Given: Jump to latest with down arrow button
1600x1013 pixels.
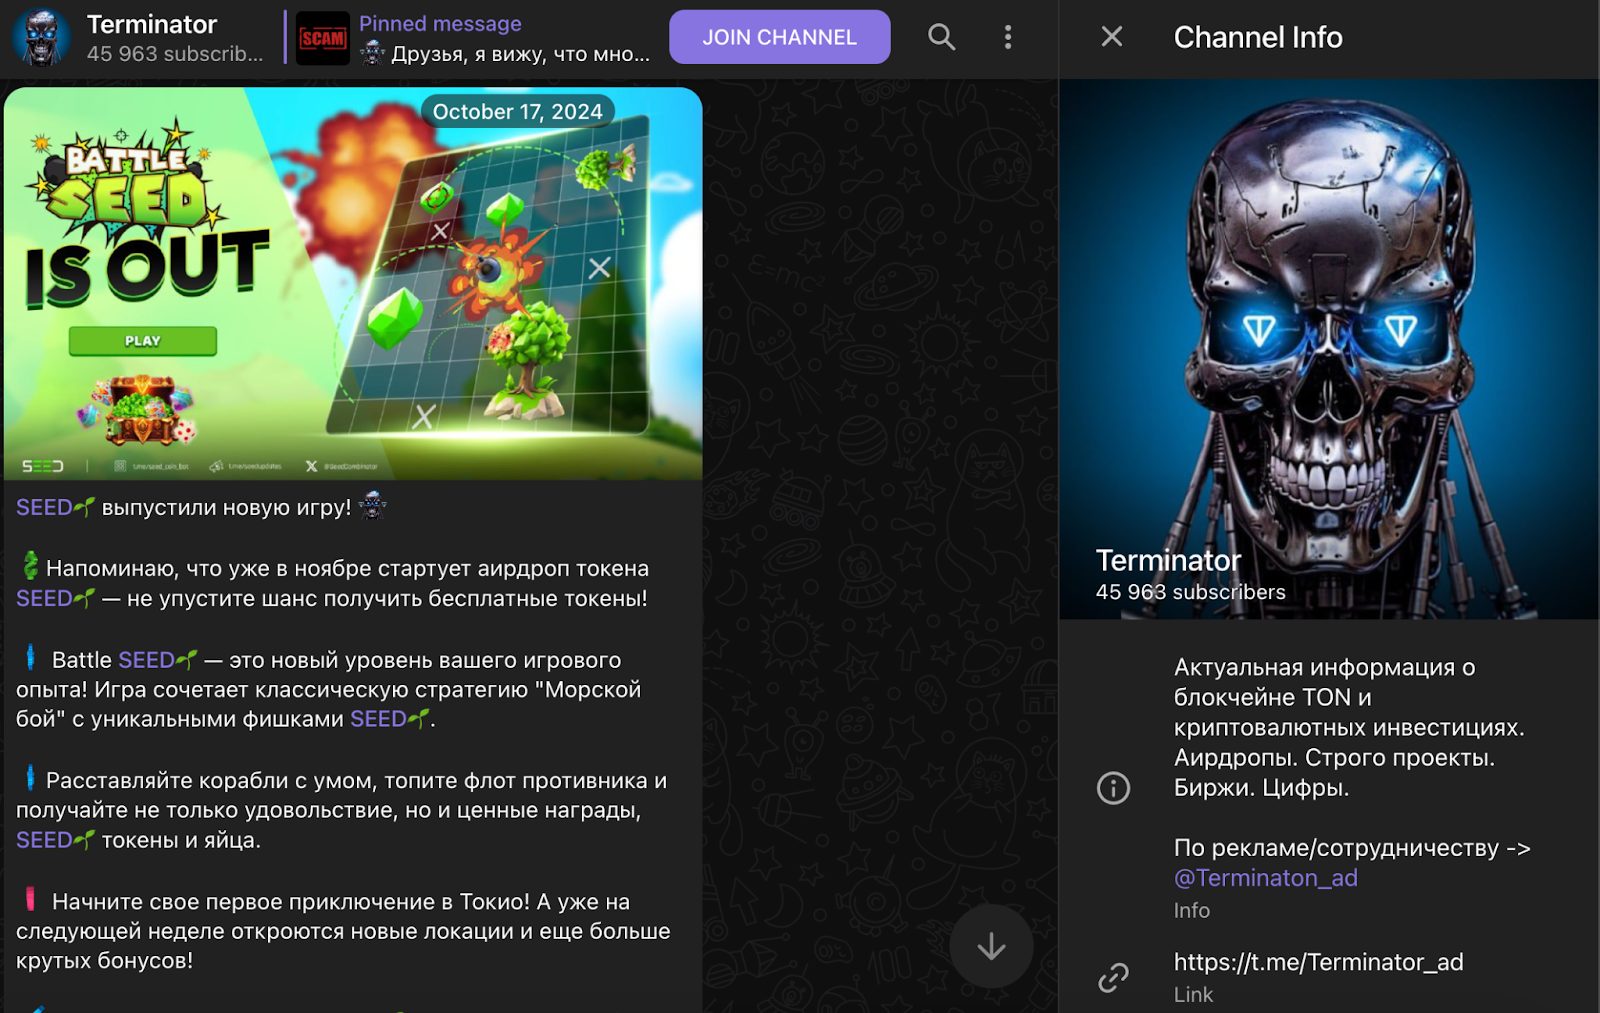Looking at the screenshot, I should coord(991,946).
